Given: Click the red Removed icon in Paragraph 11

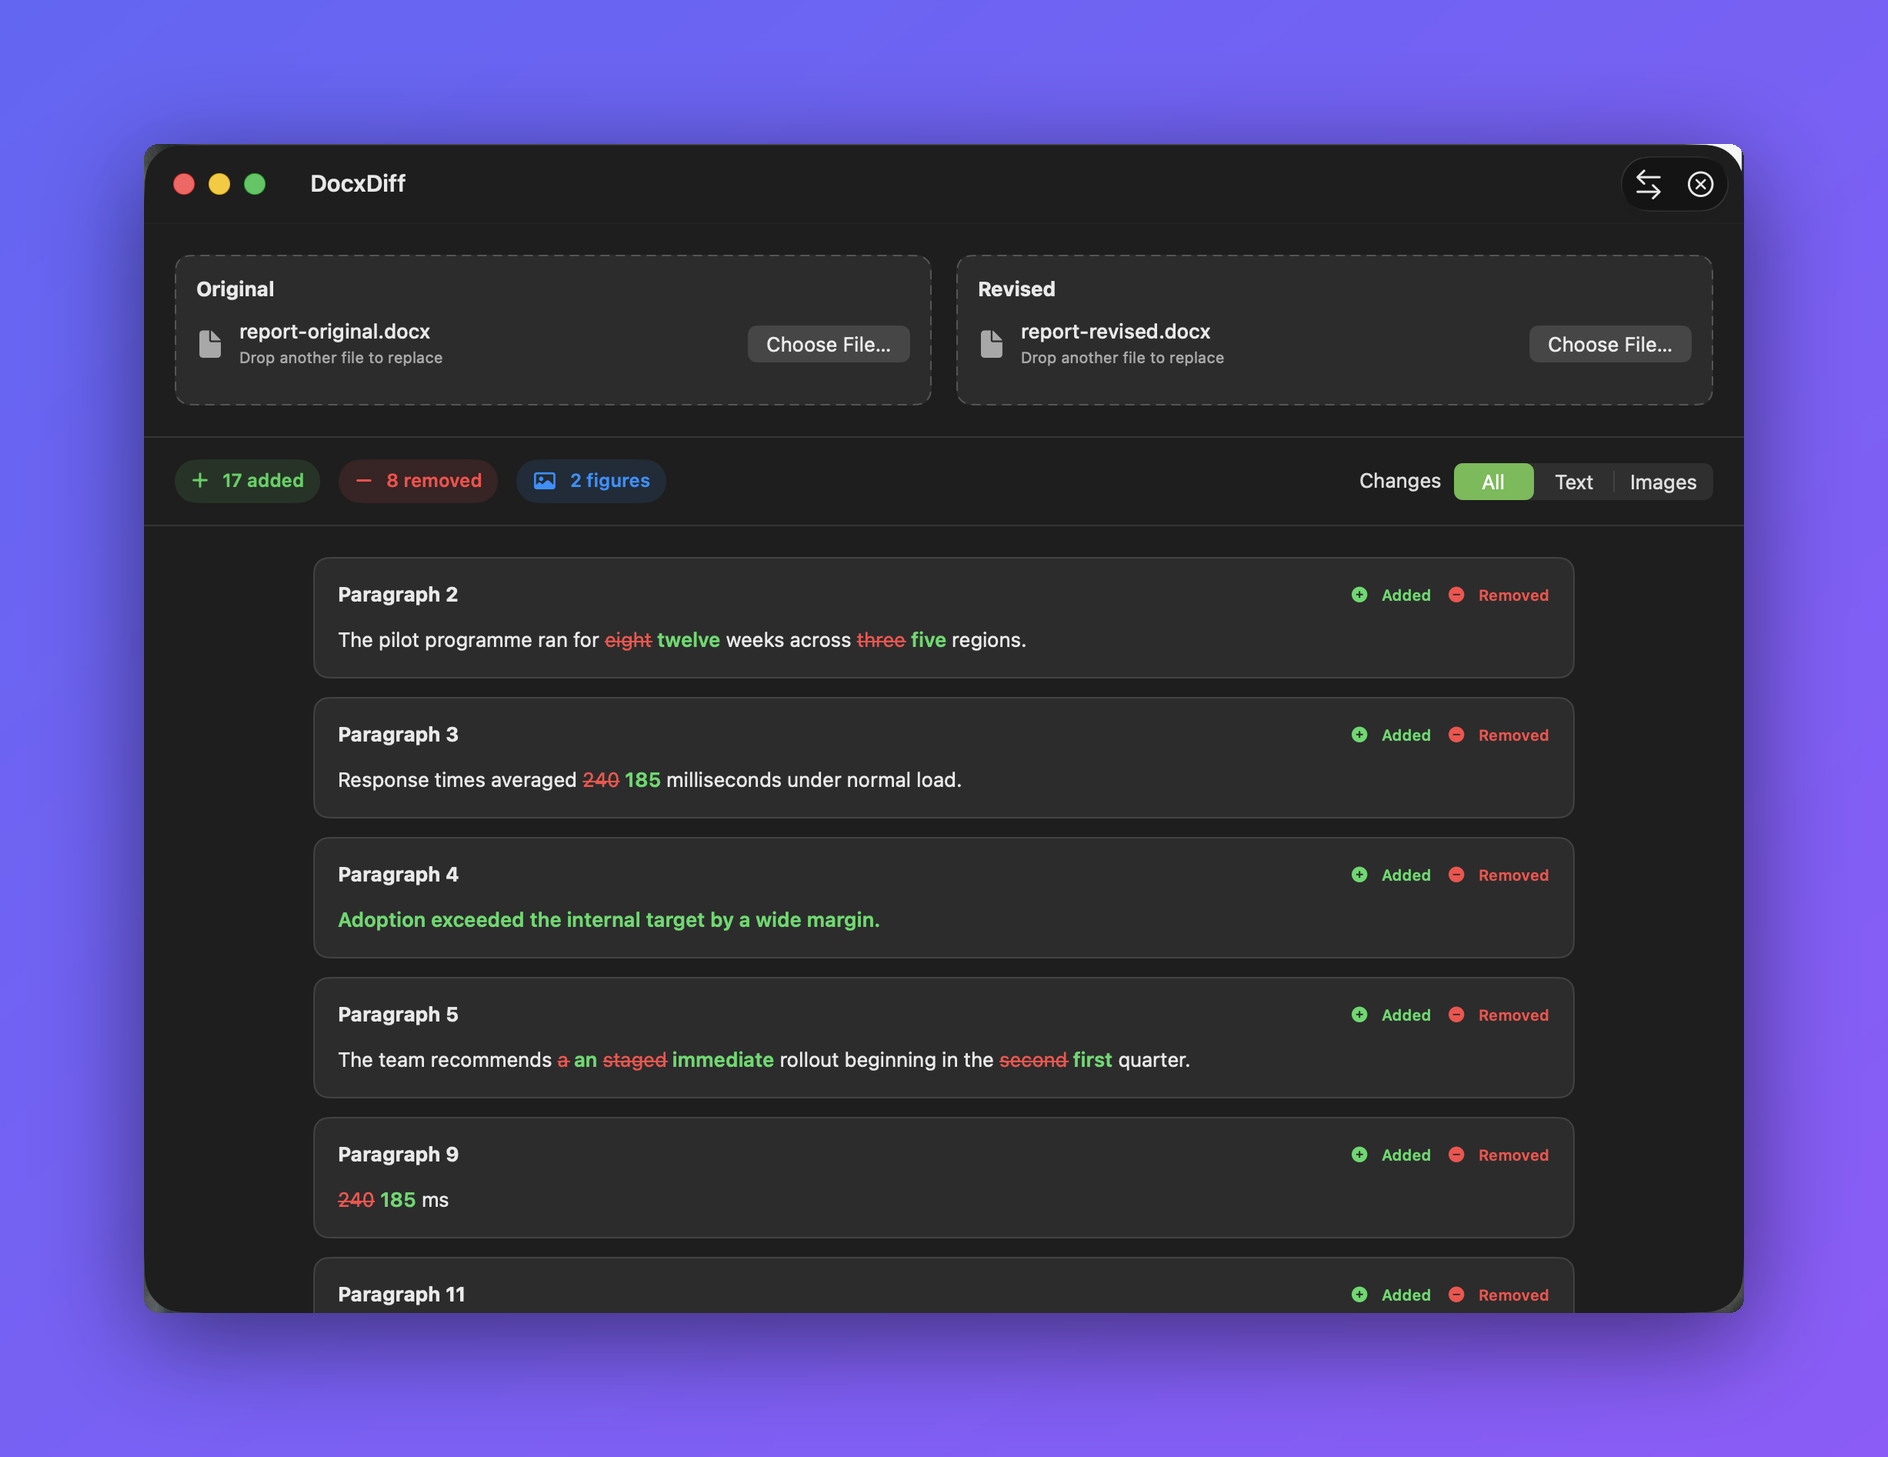Looking at the screenshot, I should pyautogui.click(x=1456, y=1295).
